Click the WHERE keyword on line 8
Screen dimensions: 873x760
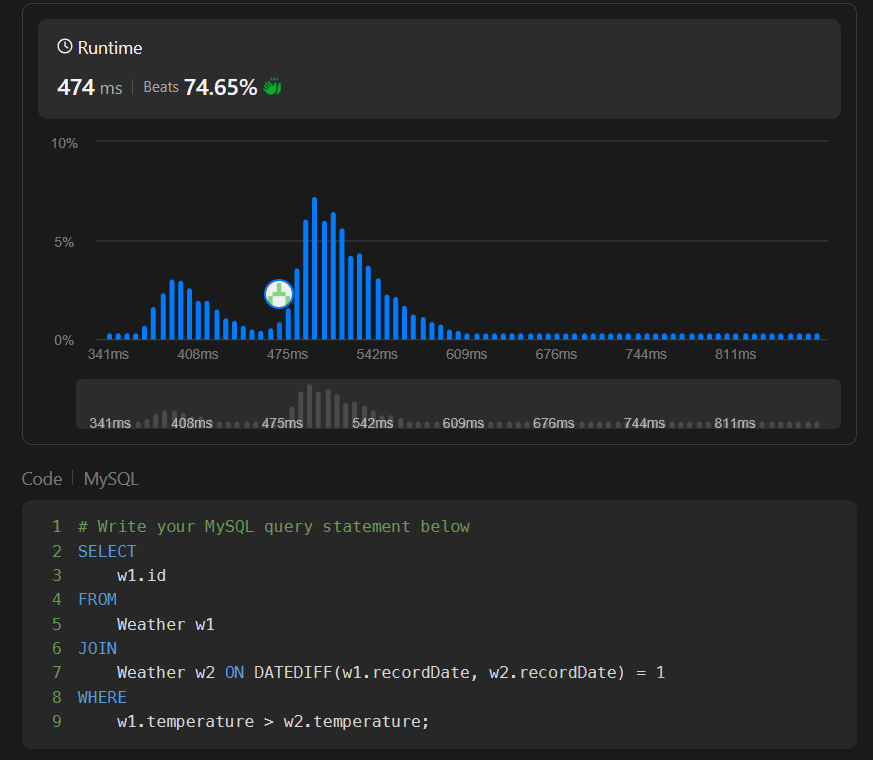pyautogui.click(x=102, y=697)
